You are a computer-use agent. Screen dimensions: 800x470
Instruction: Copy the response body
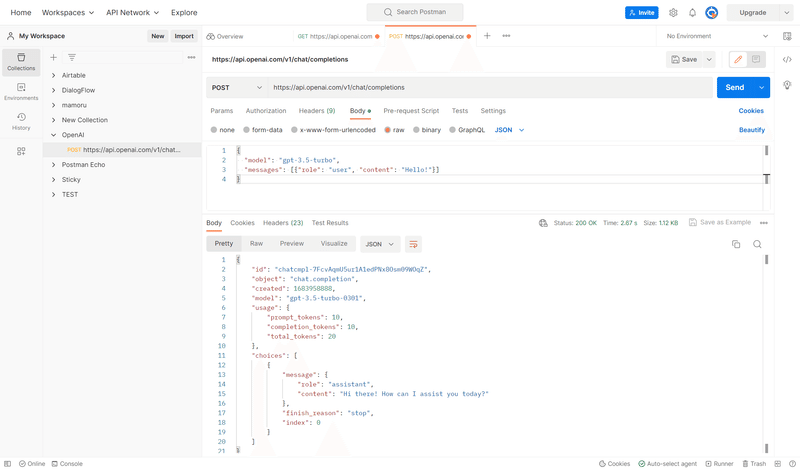point(736,244)
